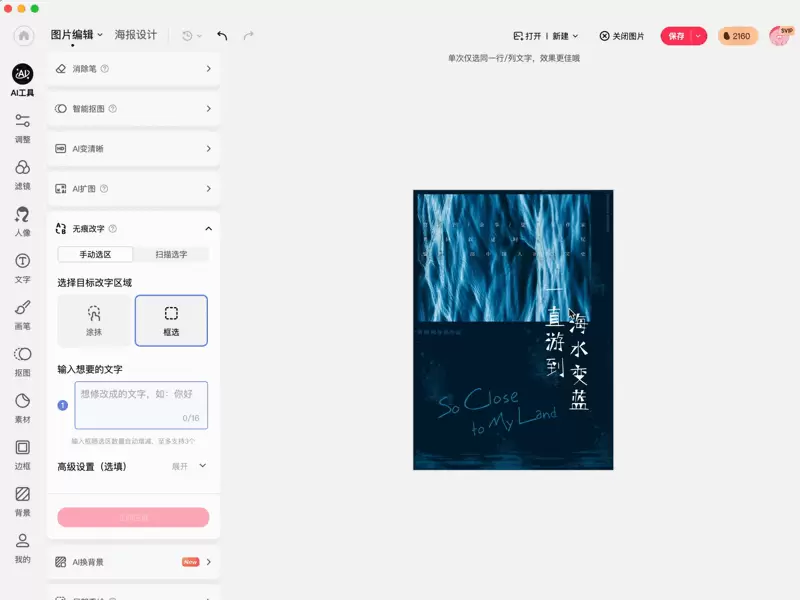Click the 关闭图片 close image button
Viewport: 800px width, 600px height.
coord(622,36)
